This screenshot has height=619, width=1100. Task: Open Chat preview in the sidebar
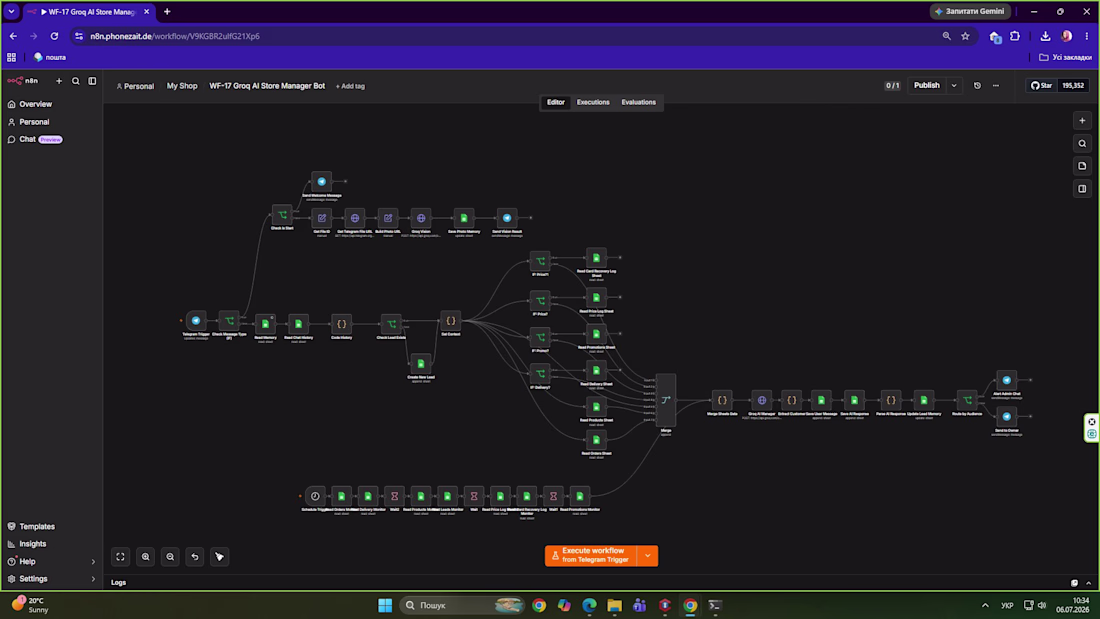point(51,139)
